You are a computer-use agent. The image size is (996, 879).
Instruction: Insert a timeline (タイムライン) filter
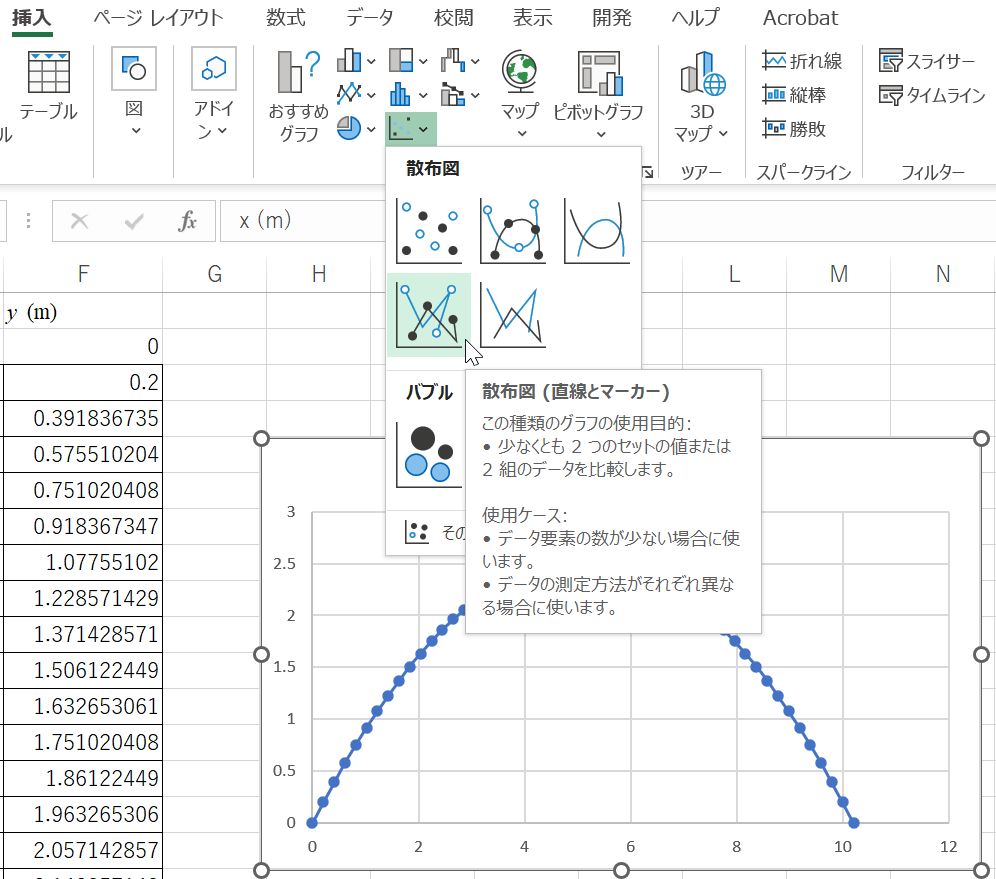click(932, 96)
